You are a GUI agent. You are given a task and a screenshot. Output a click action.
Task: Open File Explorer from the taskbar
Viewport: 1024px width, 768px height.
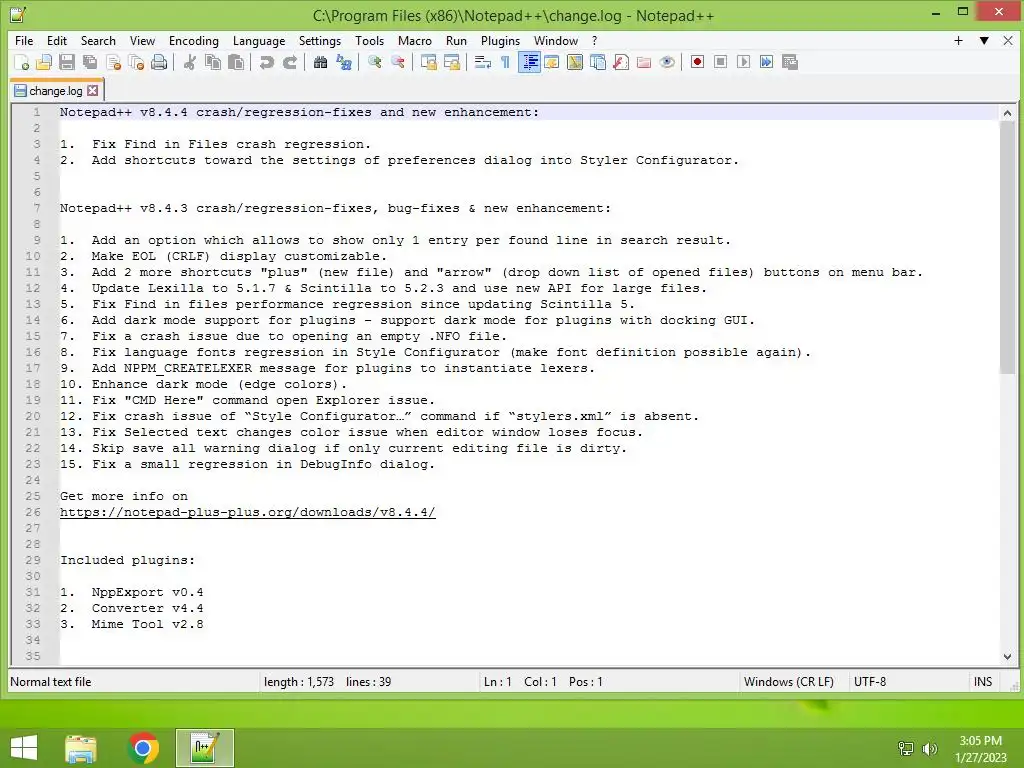(80, 748)
